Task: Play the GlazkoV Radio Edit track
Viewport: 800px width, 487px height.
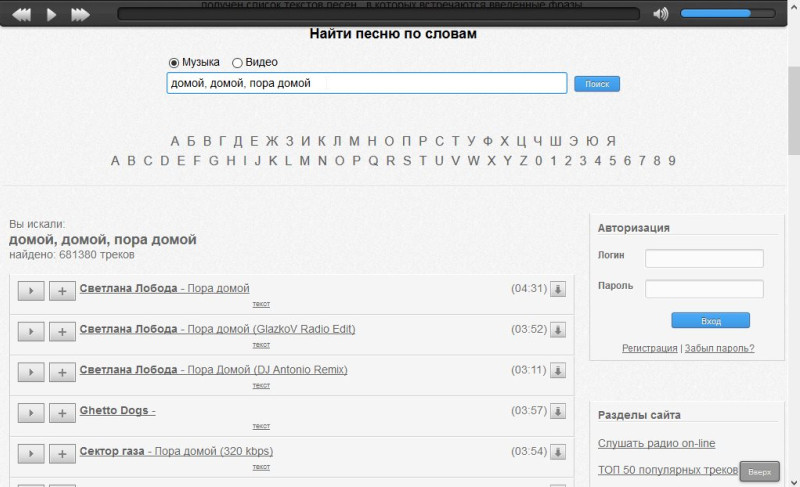Action: click(x=31, y=331)
